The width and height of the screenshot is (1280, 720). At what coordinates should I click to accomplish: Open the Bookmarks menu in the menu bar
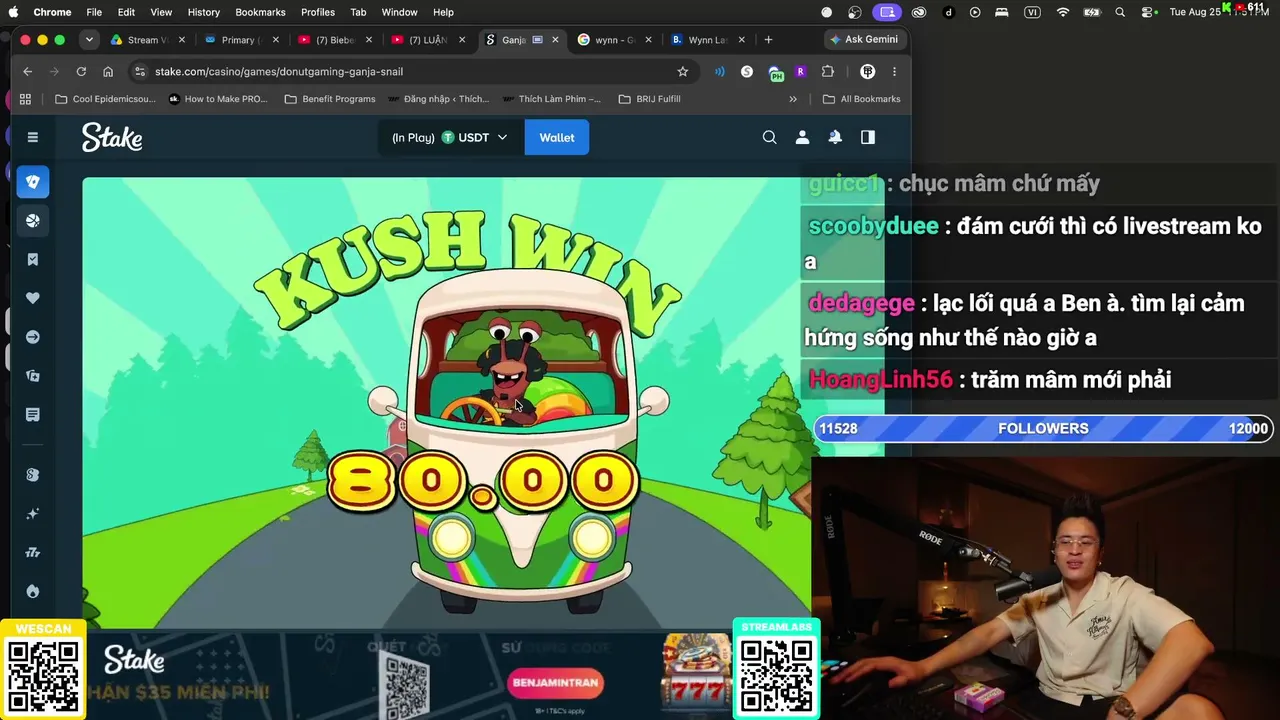(x=260, y=12)
